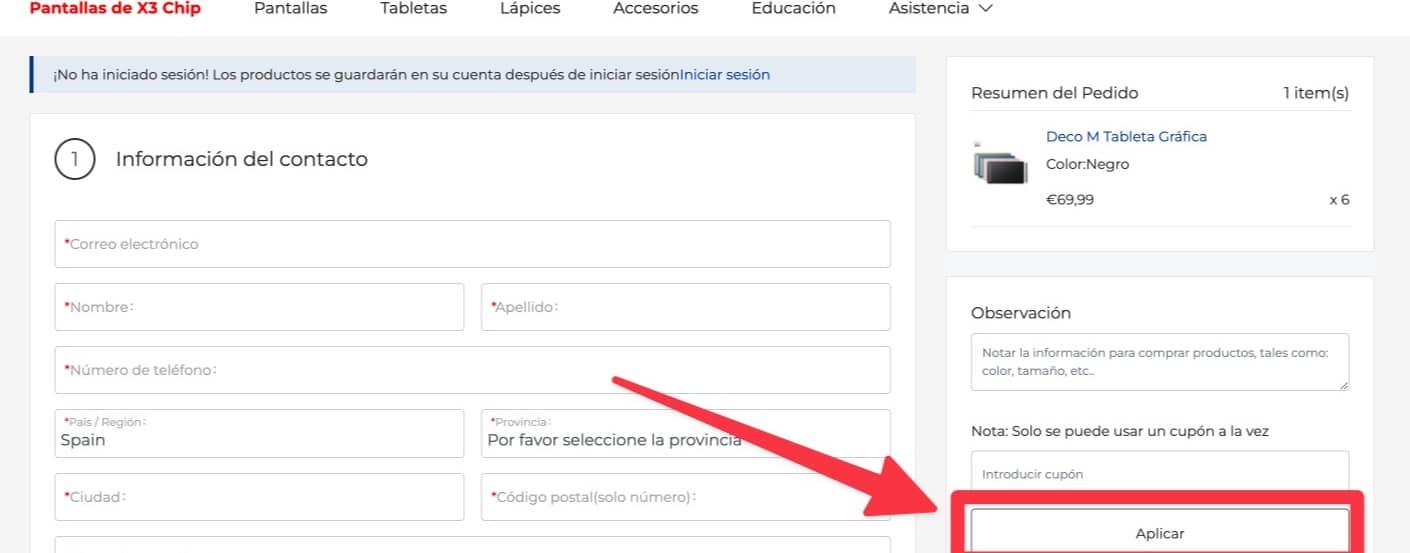Screen dimensions: 1410x553
Task: Click the Iniciar sesión link
Action: pos(725,75)
